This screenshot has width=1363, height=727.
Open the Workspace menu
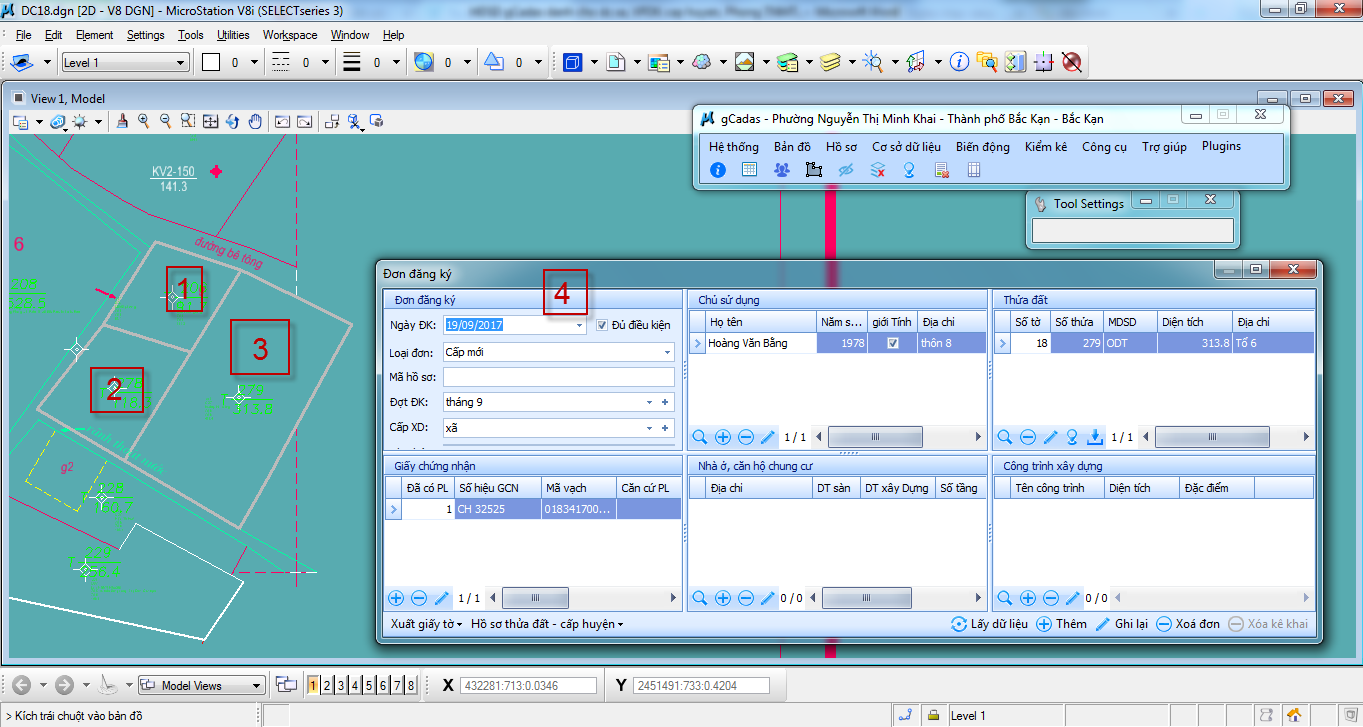290,35
